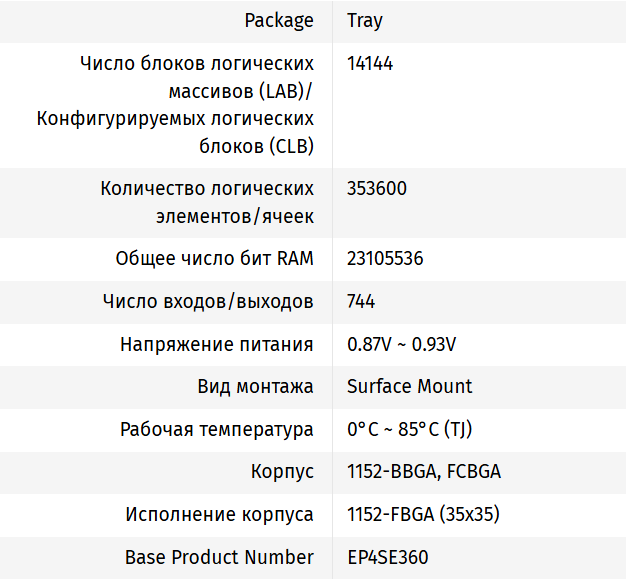Click the "Рабочая температура" label
Screen dimensions: 626x582
(x=217, y=429)
